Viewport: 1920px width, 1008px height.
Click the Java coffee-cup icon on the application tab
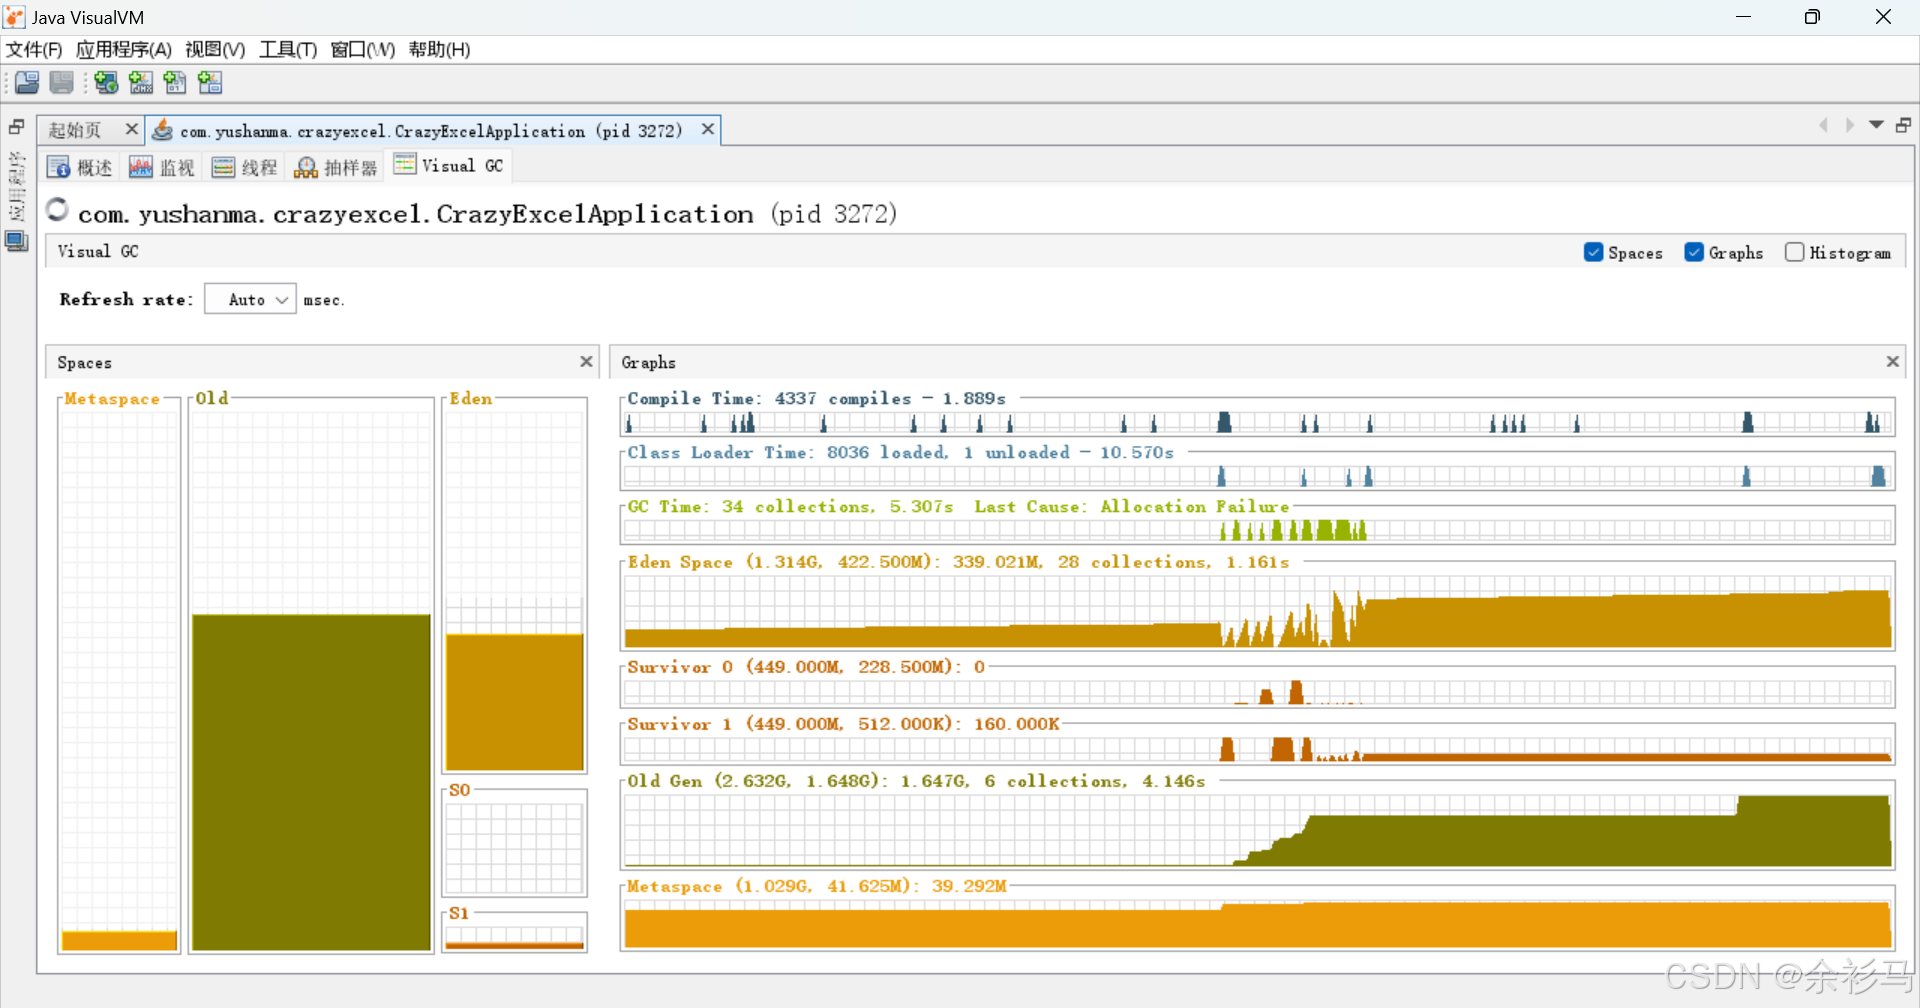coord(162,131)
